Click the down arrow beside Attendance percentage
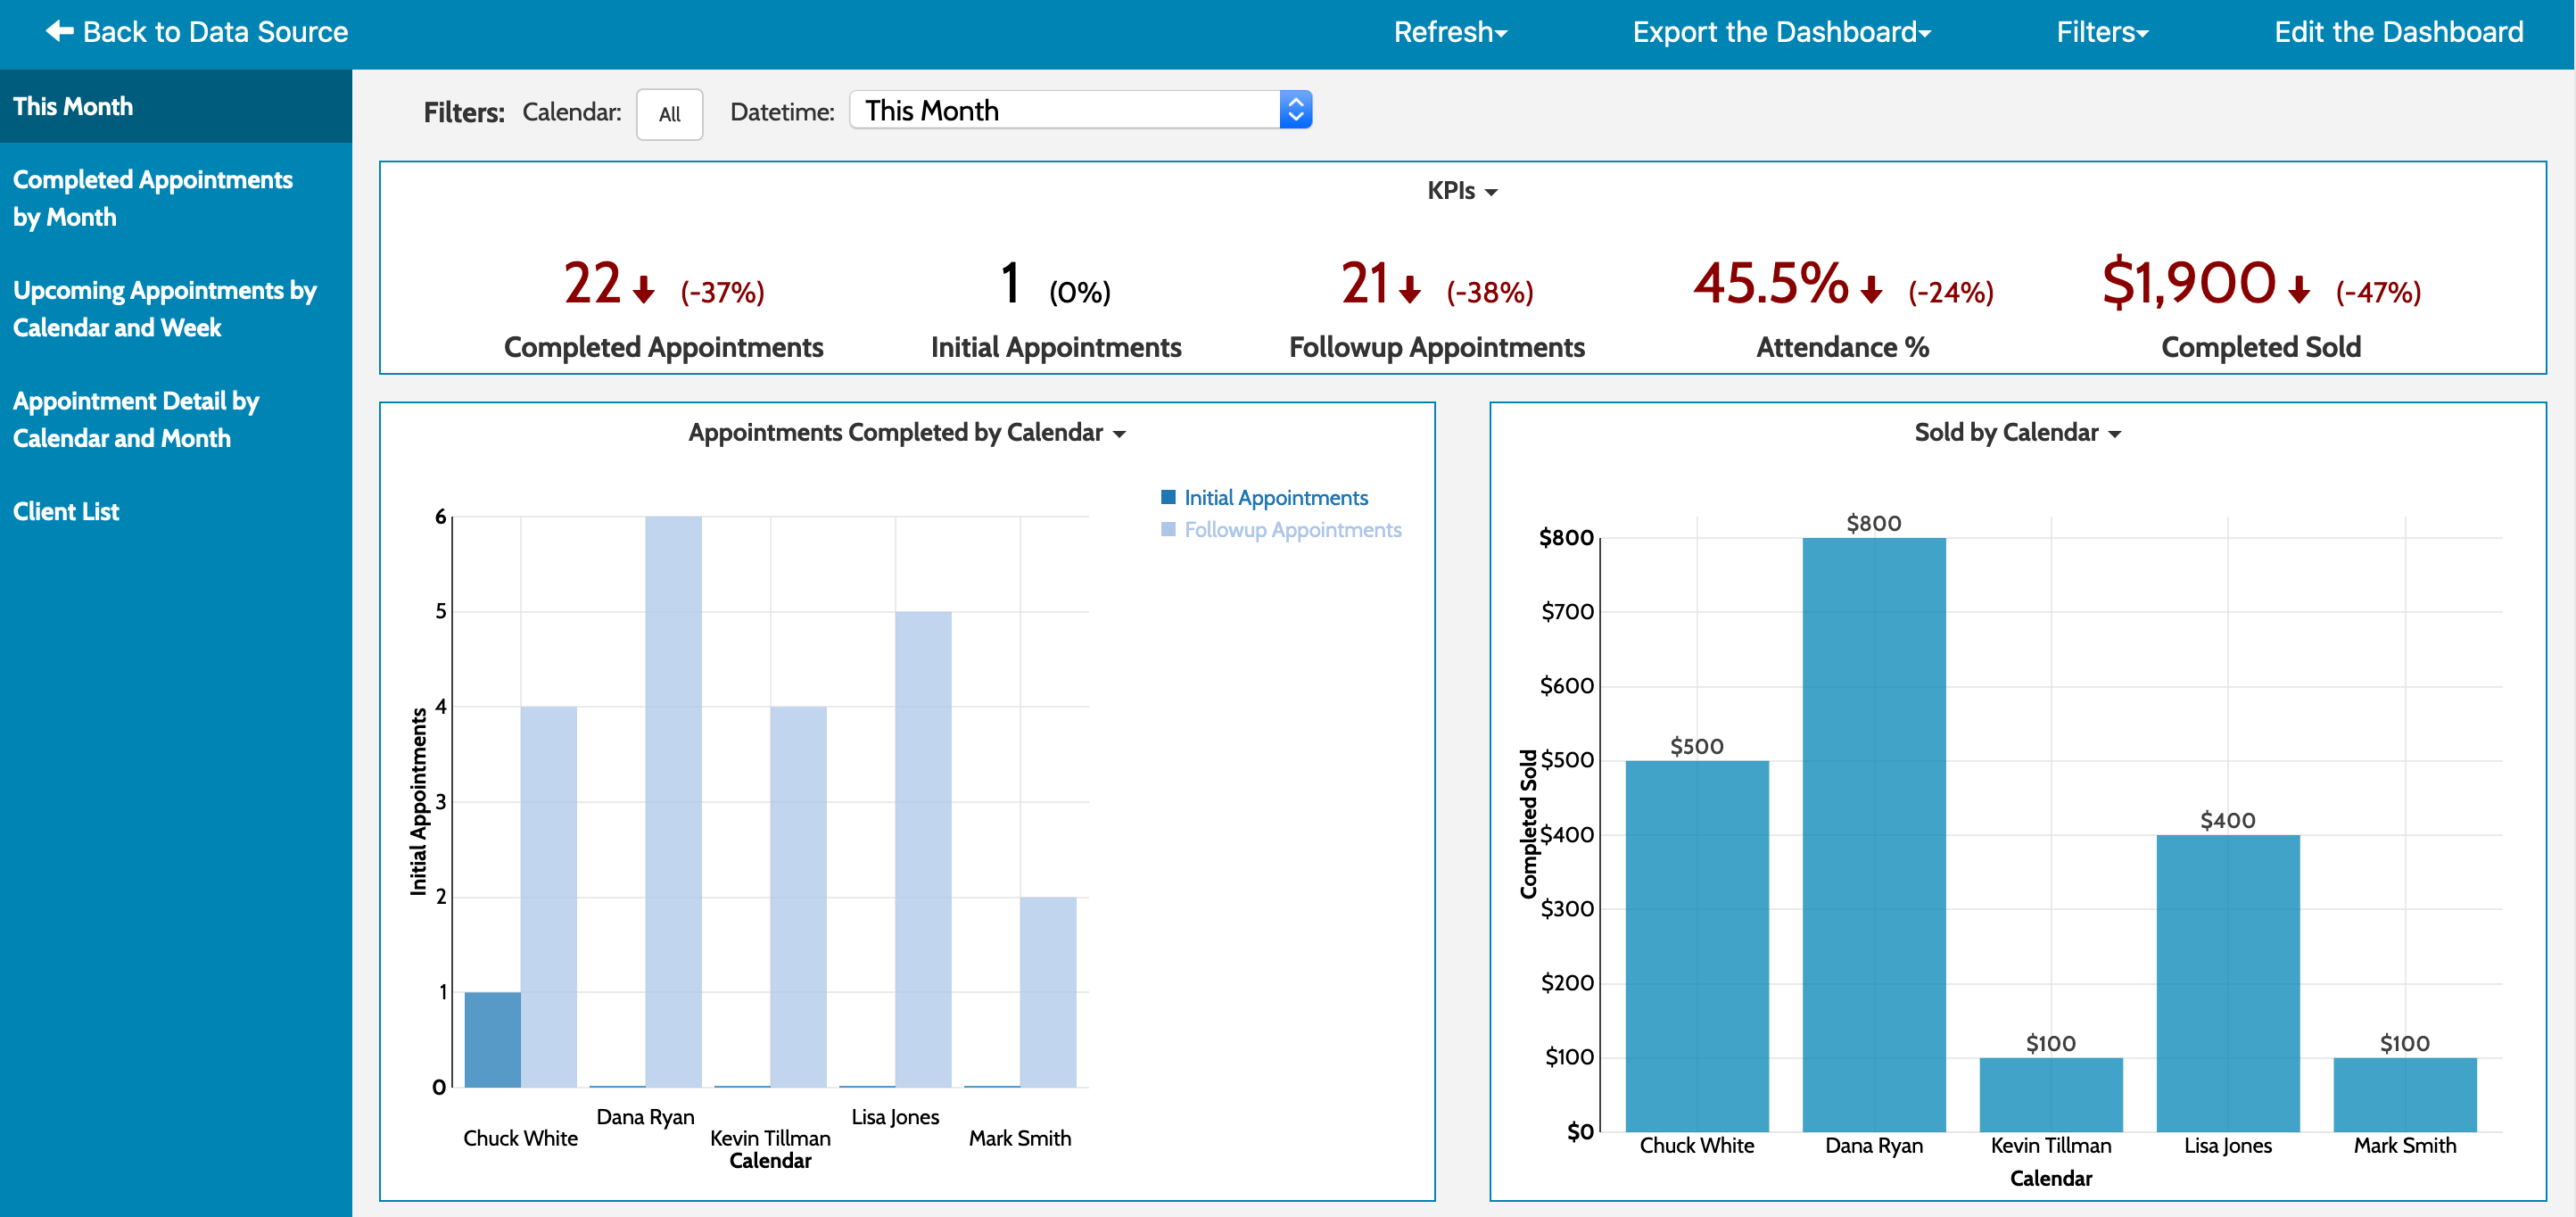2576x1217 pixels. [x=1870, y=291]
